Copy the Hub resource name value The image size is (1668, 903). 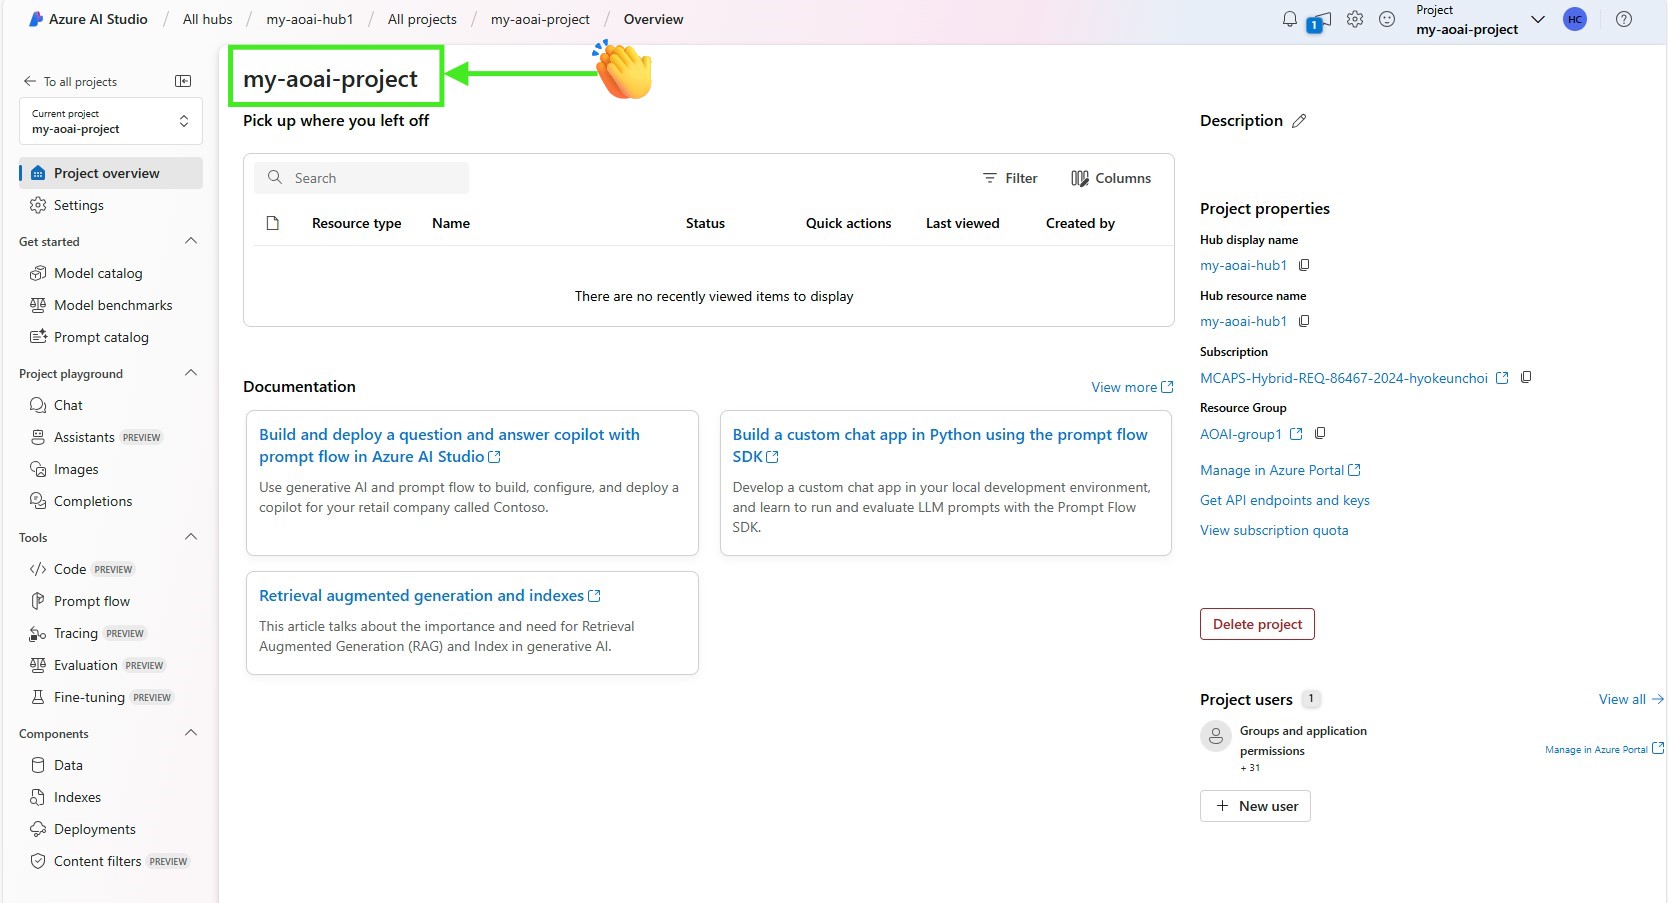click(x=1304, y=321)
